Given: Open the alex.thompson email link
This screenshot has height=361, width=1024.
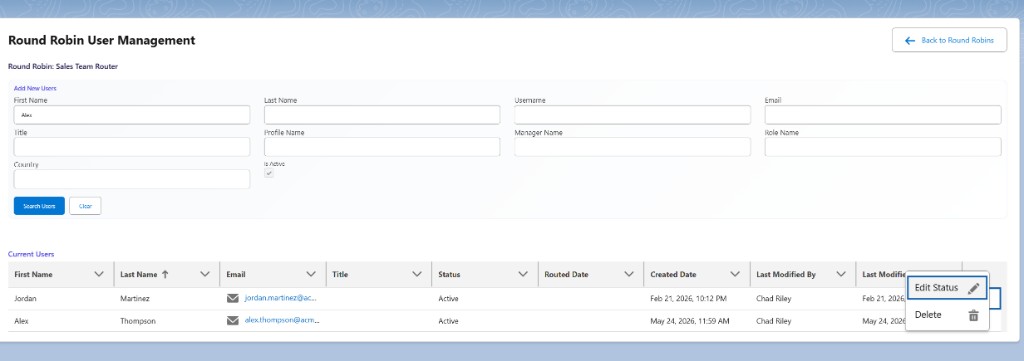Looking at the screenshot, I should pos(282,320).
